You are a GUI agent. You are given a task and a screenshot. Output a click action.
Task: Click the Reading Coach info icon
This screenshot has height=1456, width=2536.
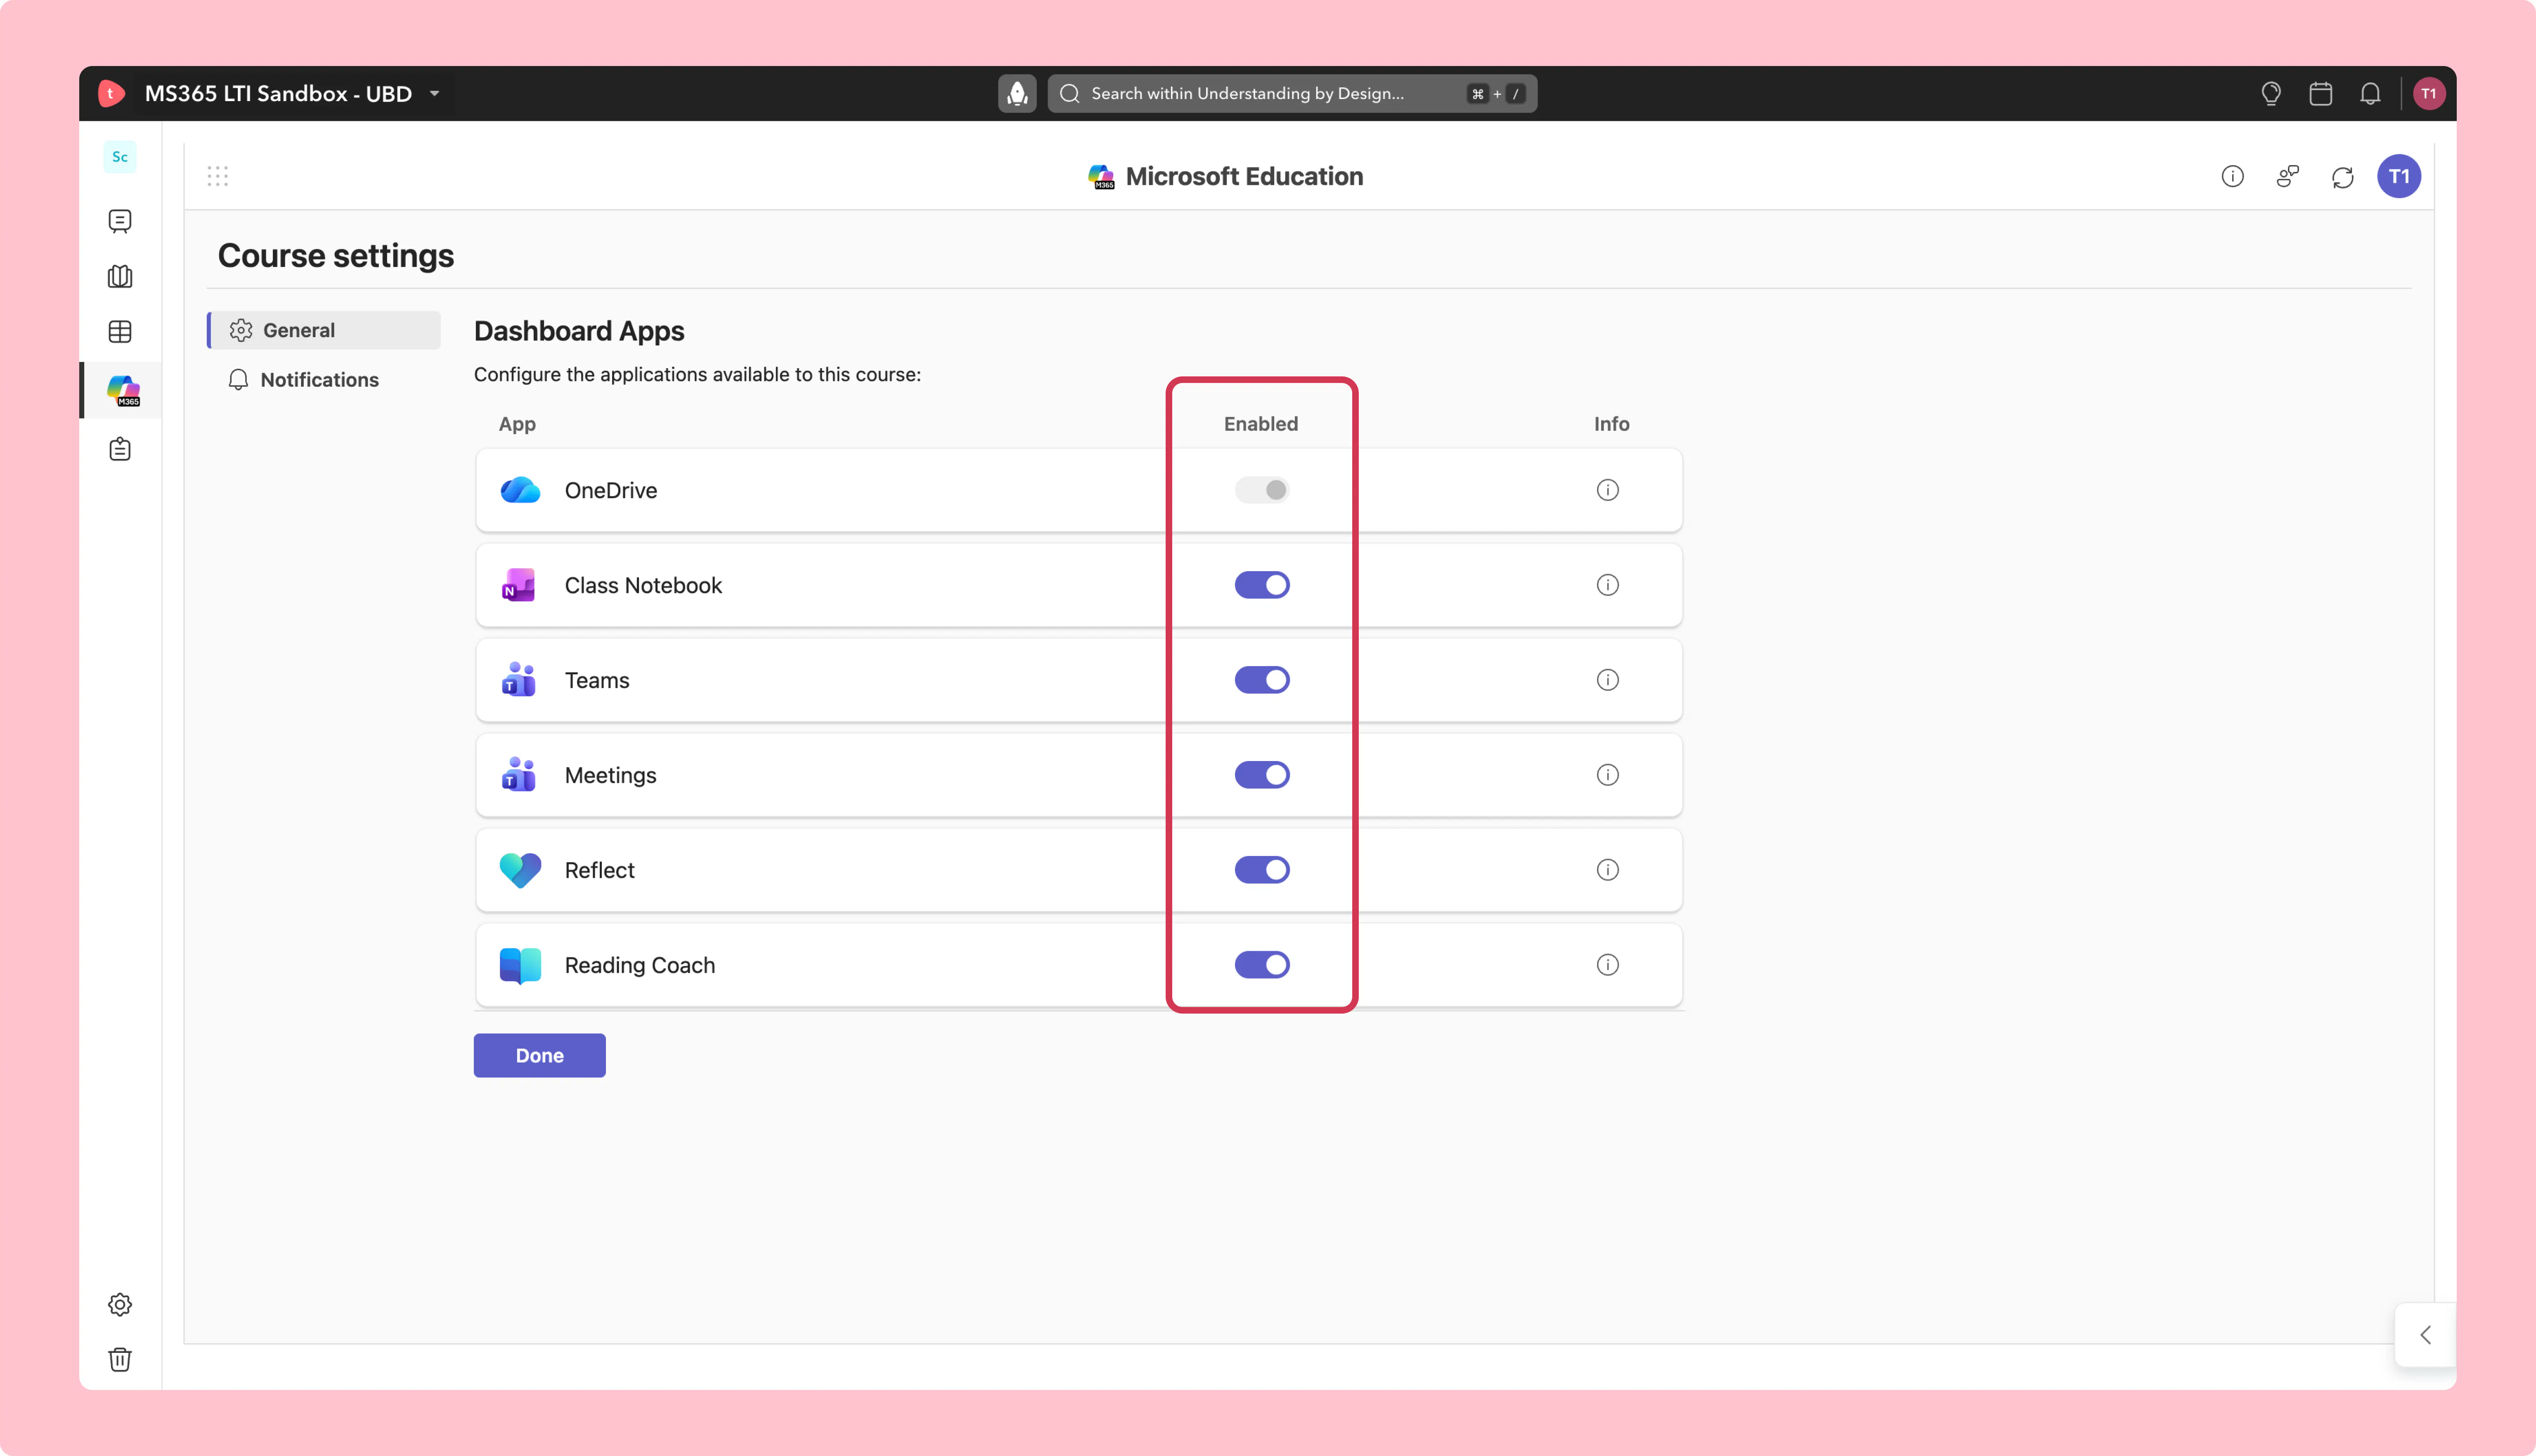click(x=1607, y=965)
